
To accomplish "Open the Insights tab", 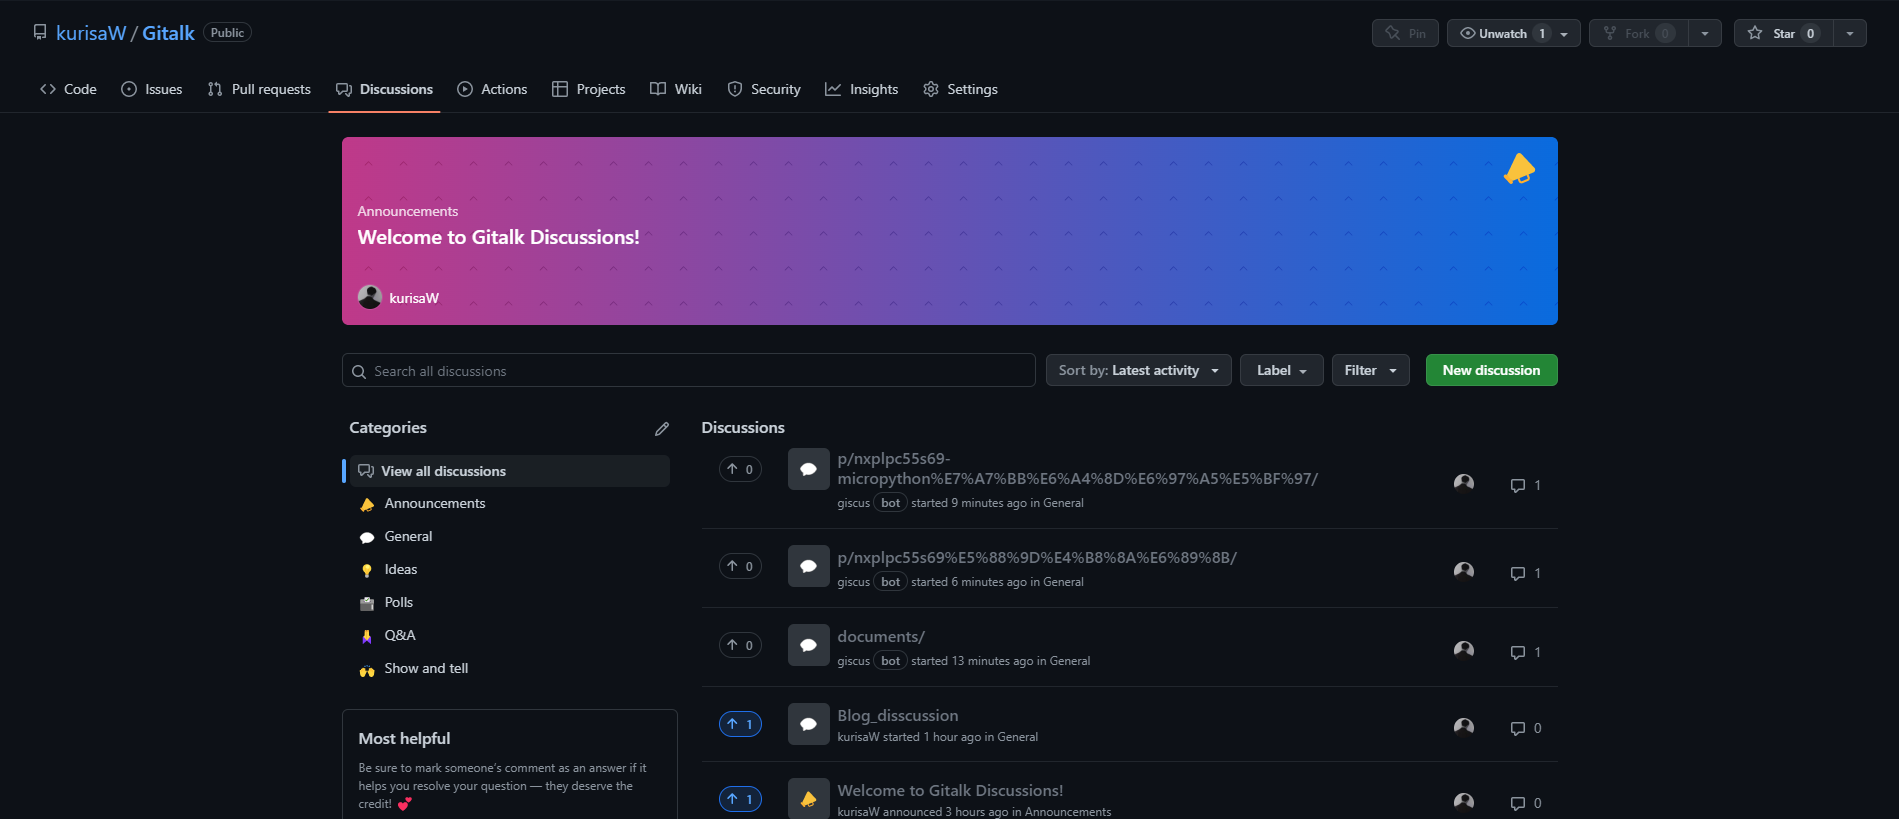I will click(x=861, y=89).
